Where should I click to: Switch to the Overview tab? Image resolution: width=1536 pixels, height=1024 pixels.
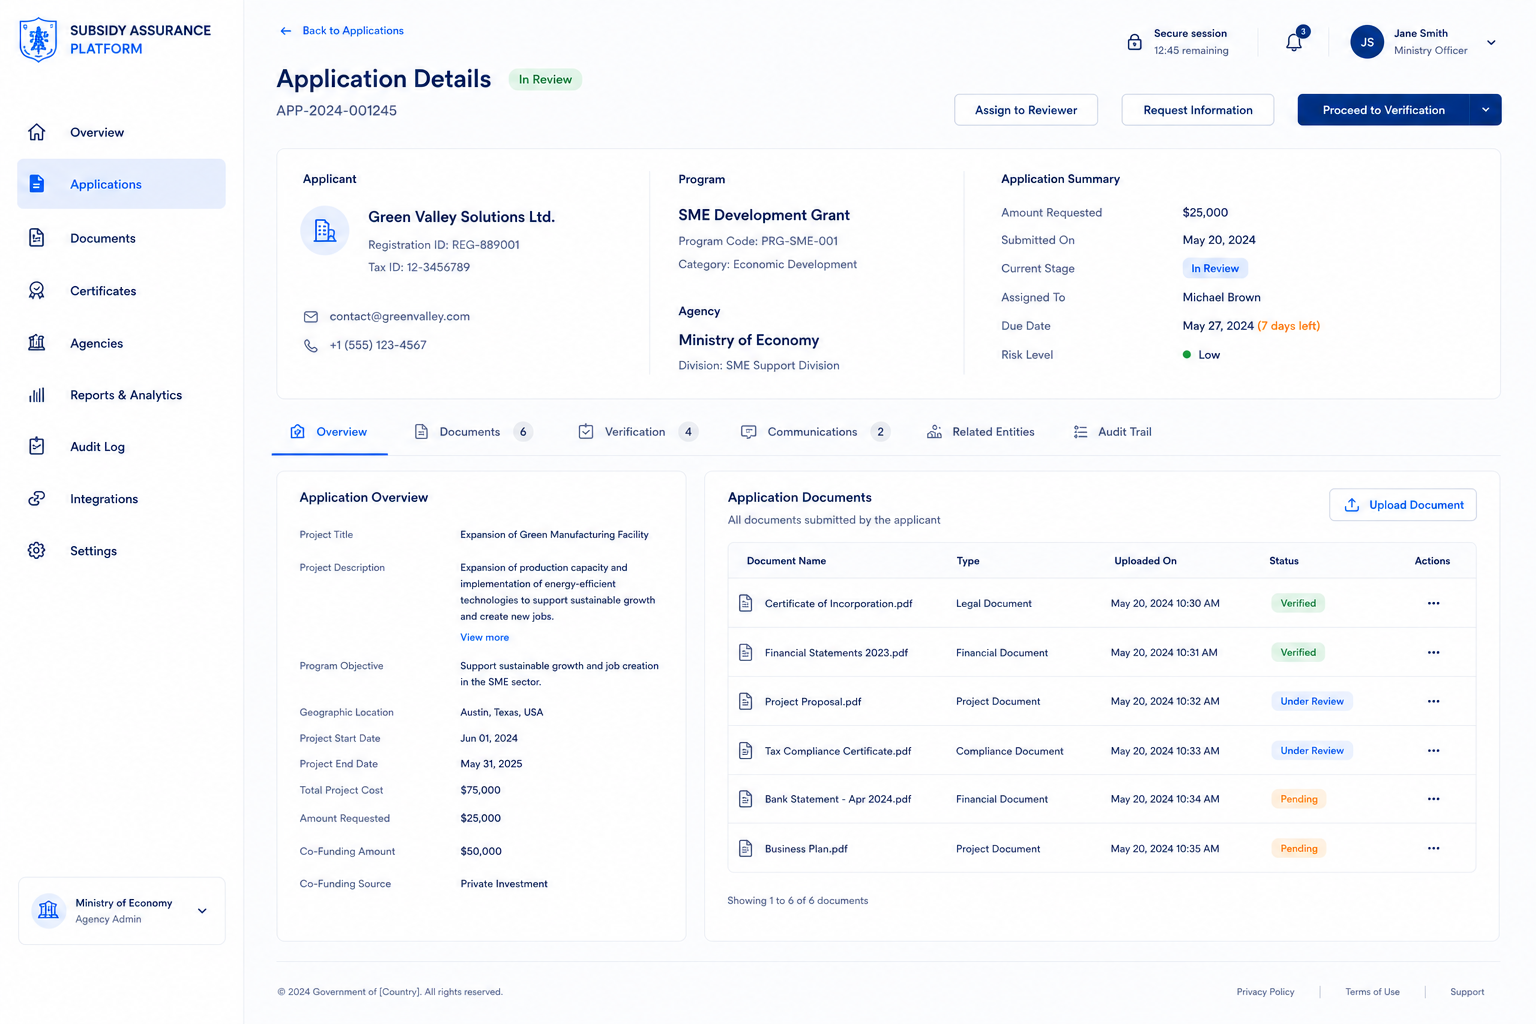(x=329, y=432)
